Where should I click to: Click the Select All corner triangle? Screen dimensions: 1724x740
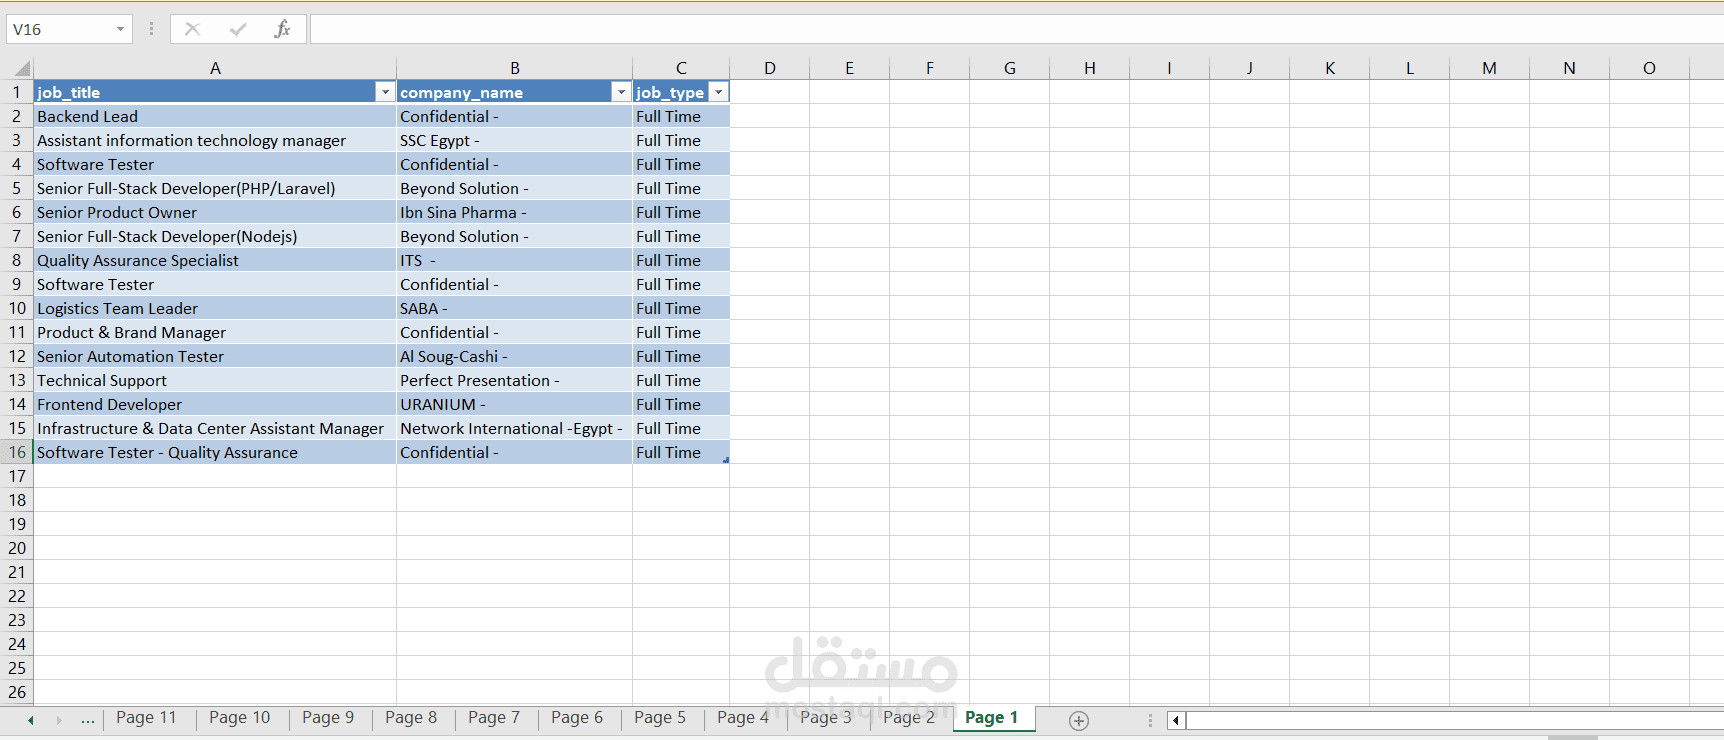(22, 69)
